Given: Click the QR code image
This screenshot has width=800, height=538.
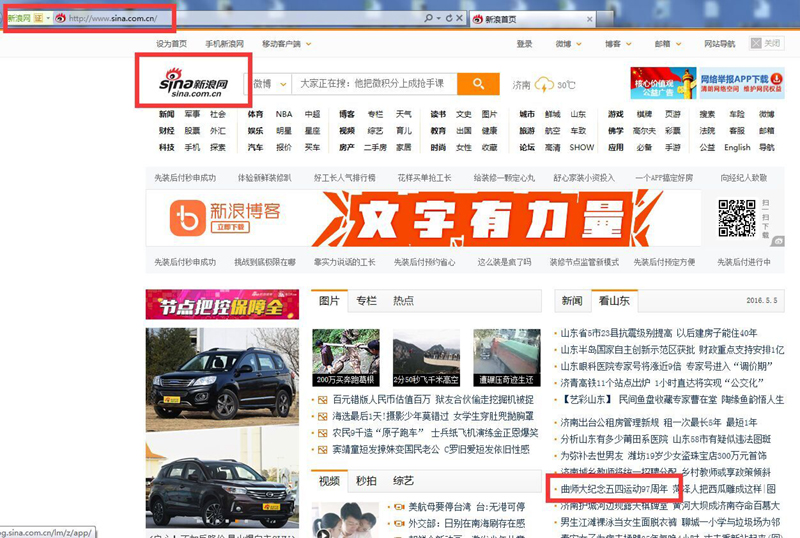Looking at the screenshot, I should pyautogui.click(x=736, y=219).
